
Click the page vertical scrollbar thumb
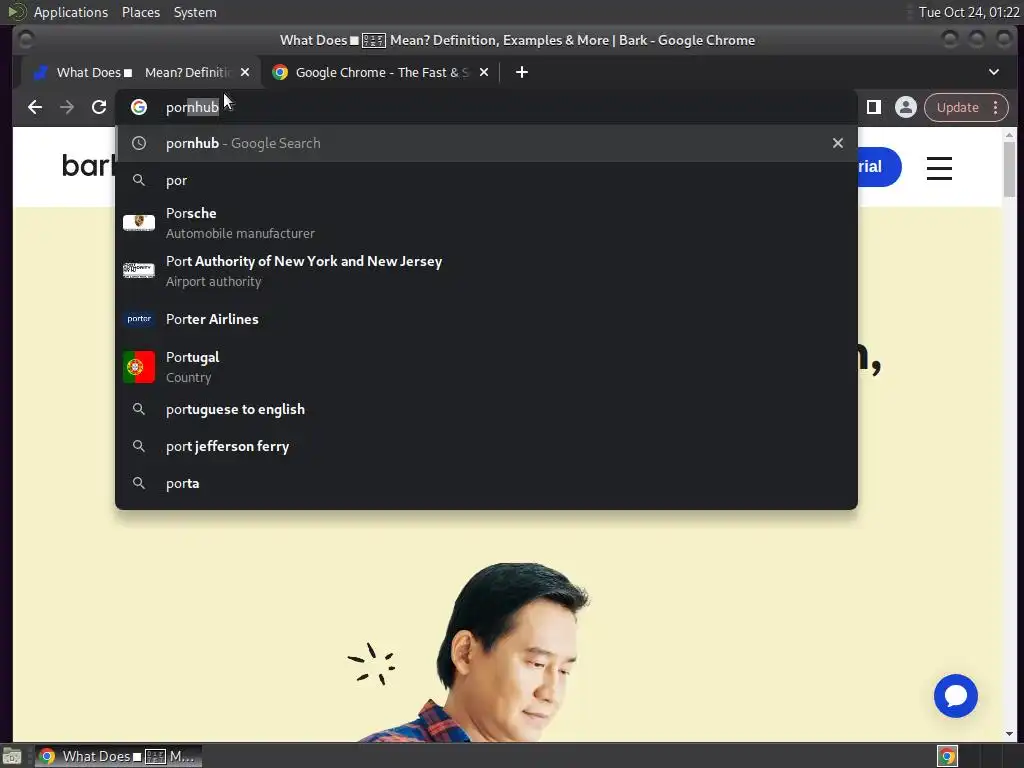coord(1010,168)
